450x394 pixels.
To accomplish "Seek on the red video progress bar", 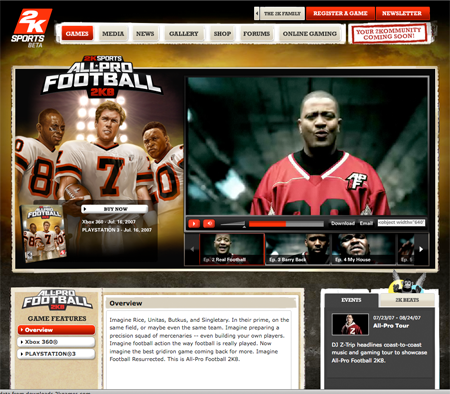I will (x=286, y=224).
